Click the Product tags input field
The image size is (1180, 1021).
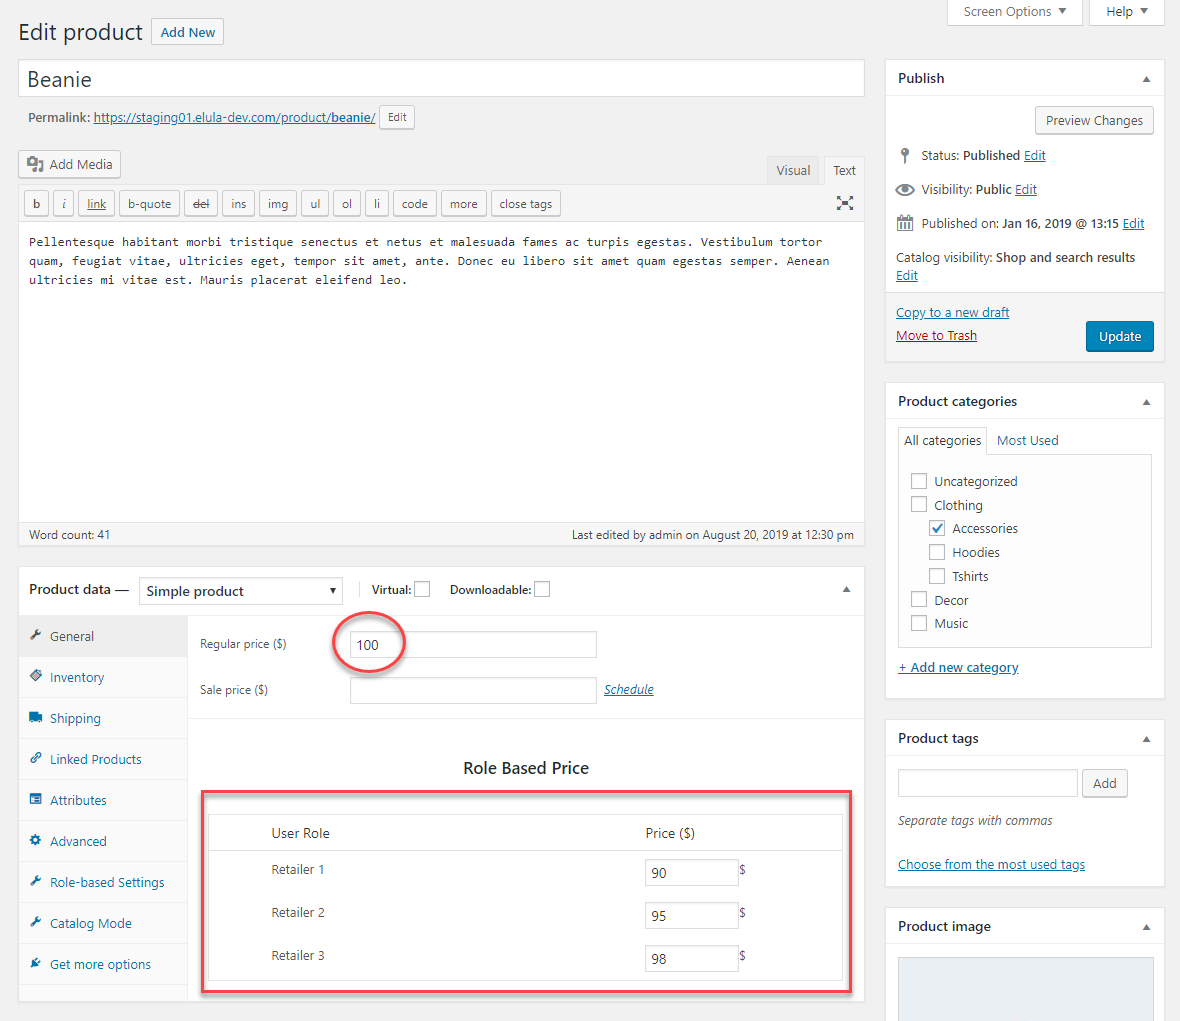click(987, 783)
